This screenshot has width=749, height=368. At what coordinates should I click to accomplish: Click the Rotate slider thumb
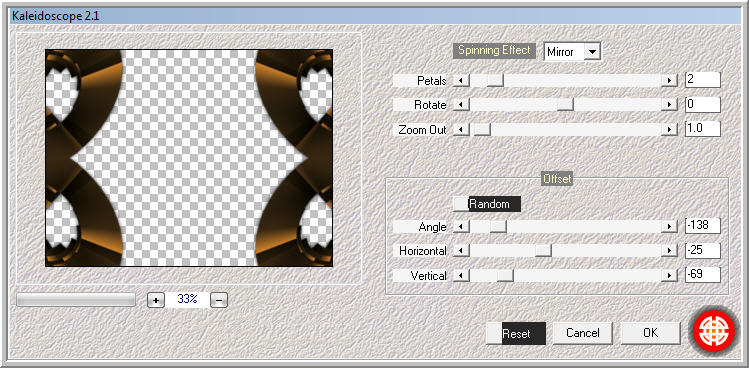pyautogui.click(x=565, y=105)
